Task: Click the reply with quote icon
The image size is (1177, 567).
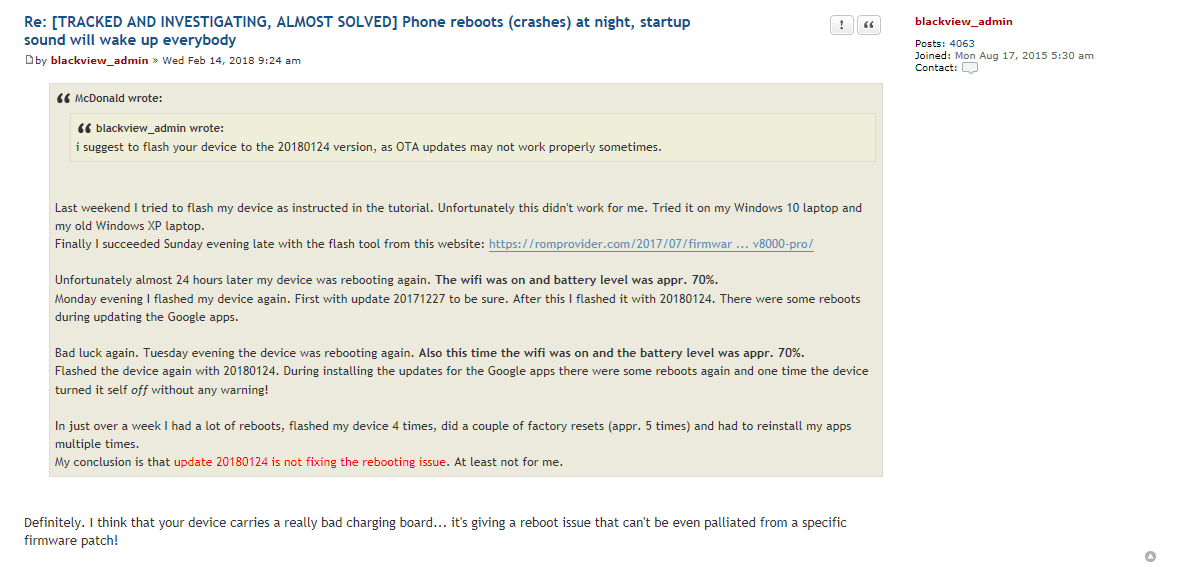Action: tap(868, 26)
